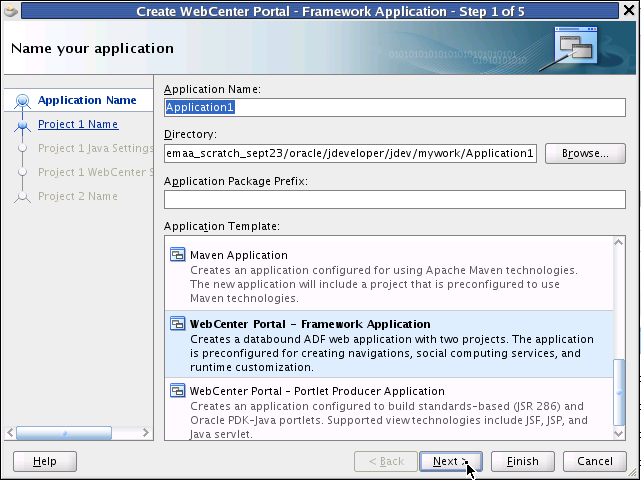Click the steps panel scroll right arrow
Viewport: 641px width, 480px height.
[146, 433]
